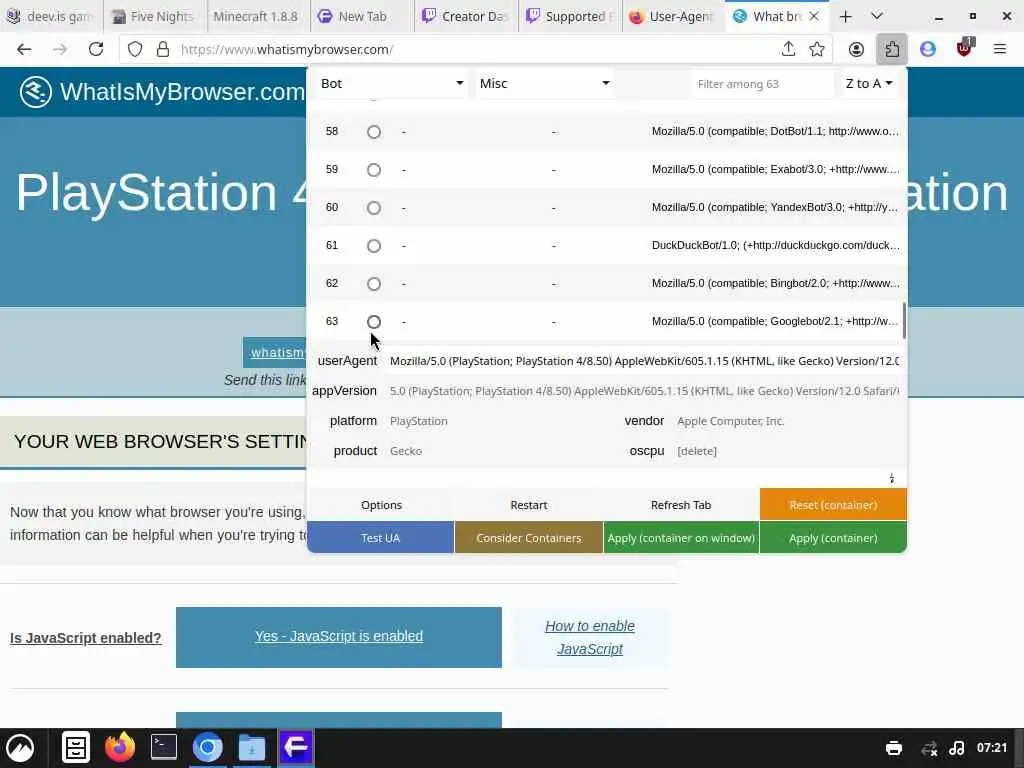
Task: Select row 59 Exabot radio button
Action: coord(374,170)
